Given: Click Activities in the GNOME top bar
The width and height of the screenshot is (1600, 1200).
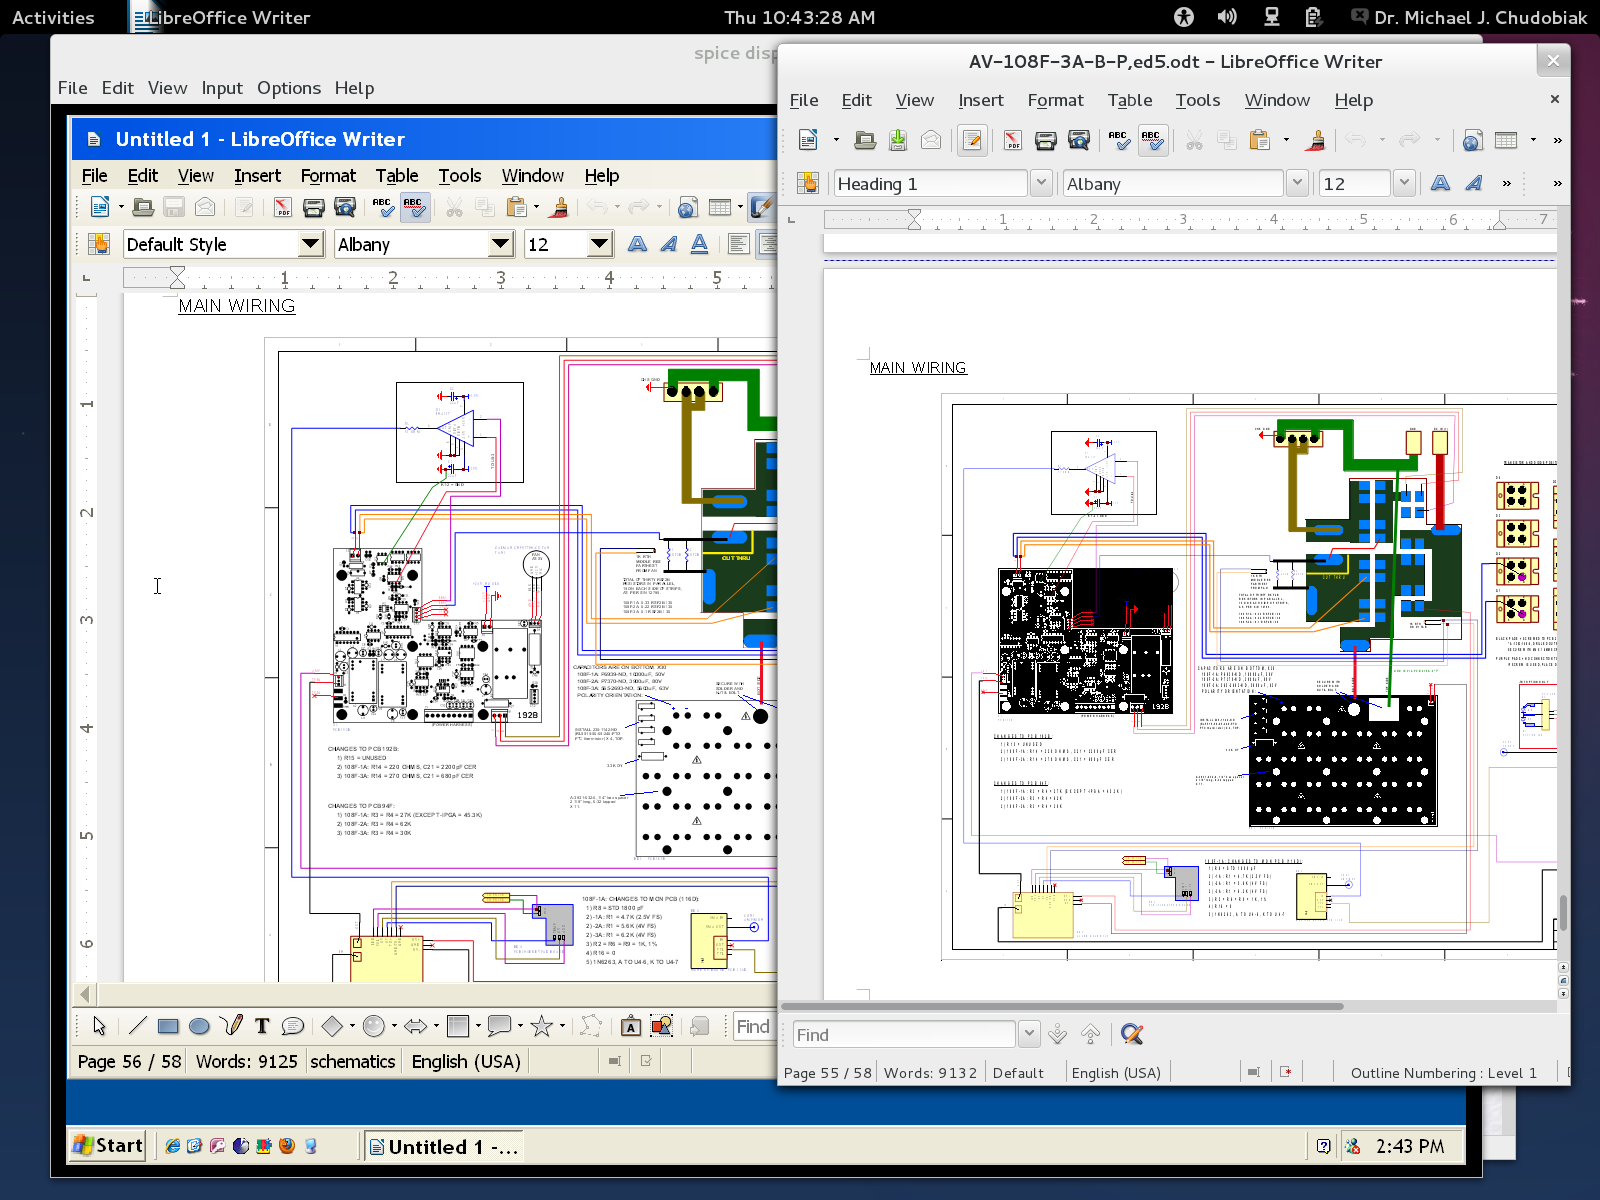Looking at the screenshot, I should (x=53, y=17).
